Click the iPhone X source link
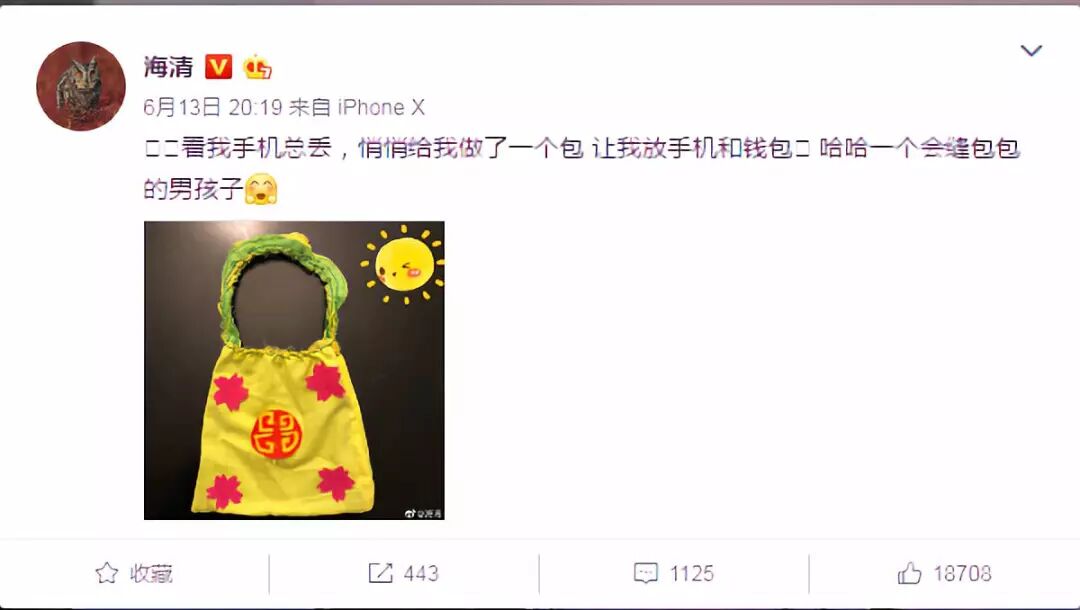Viewport: 1080px width, 610px height. click(x=381, y=107)
